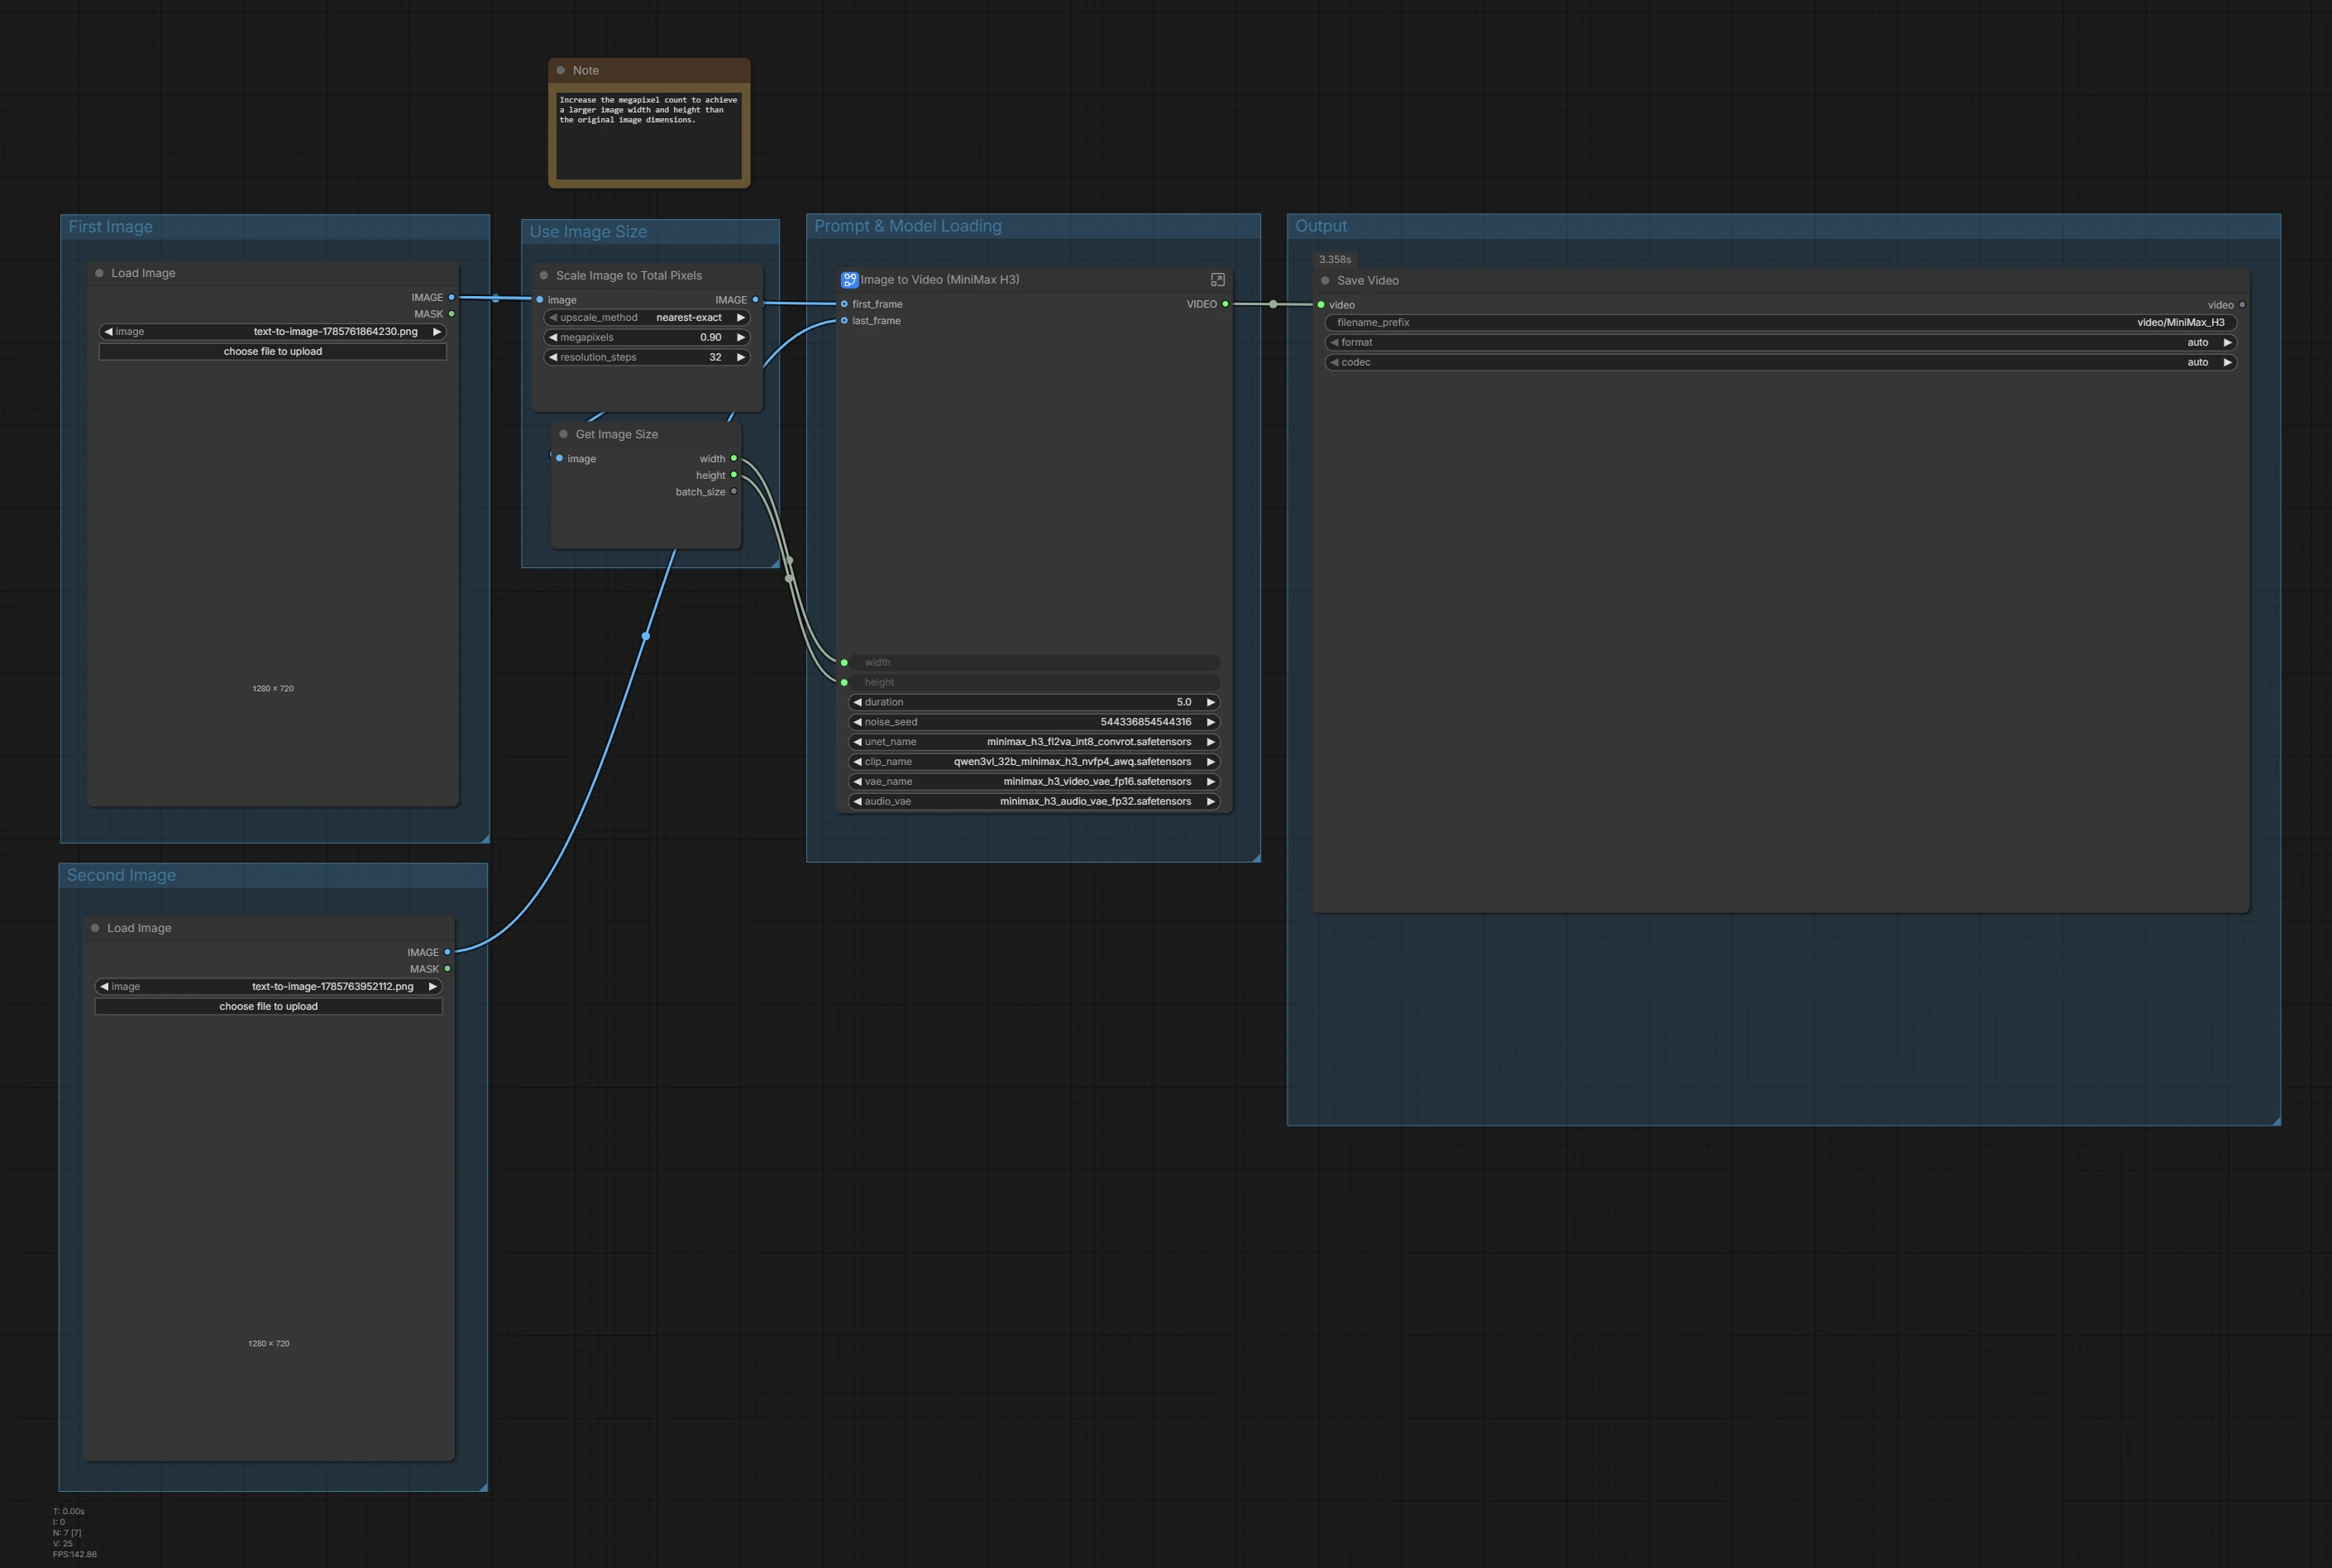Decrease duration using the left arrow
The width and height of the screenshot is (2332, 1568).
(857, 702)
